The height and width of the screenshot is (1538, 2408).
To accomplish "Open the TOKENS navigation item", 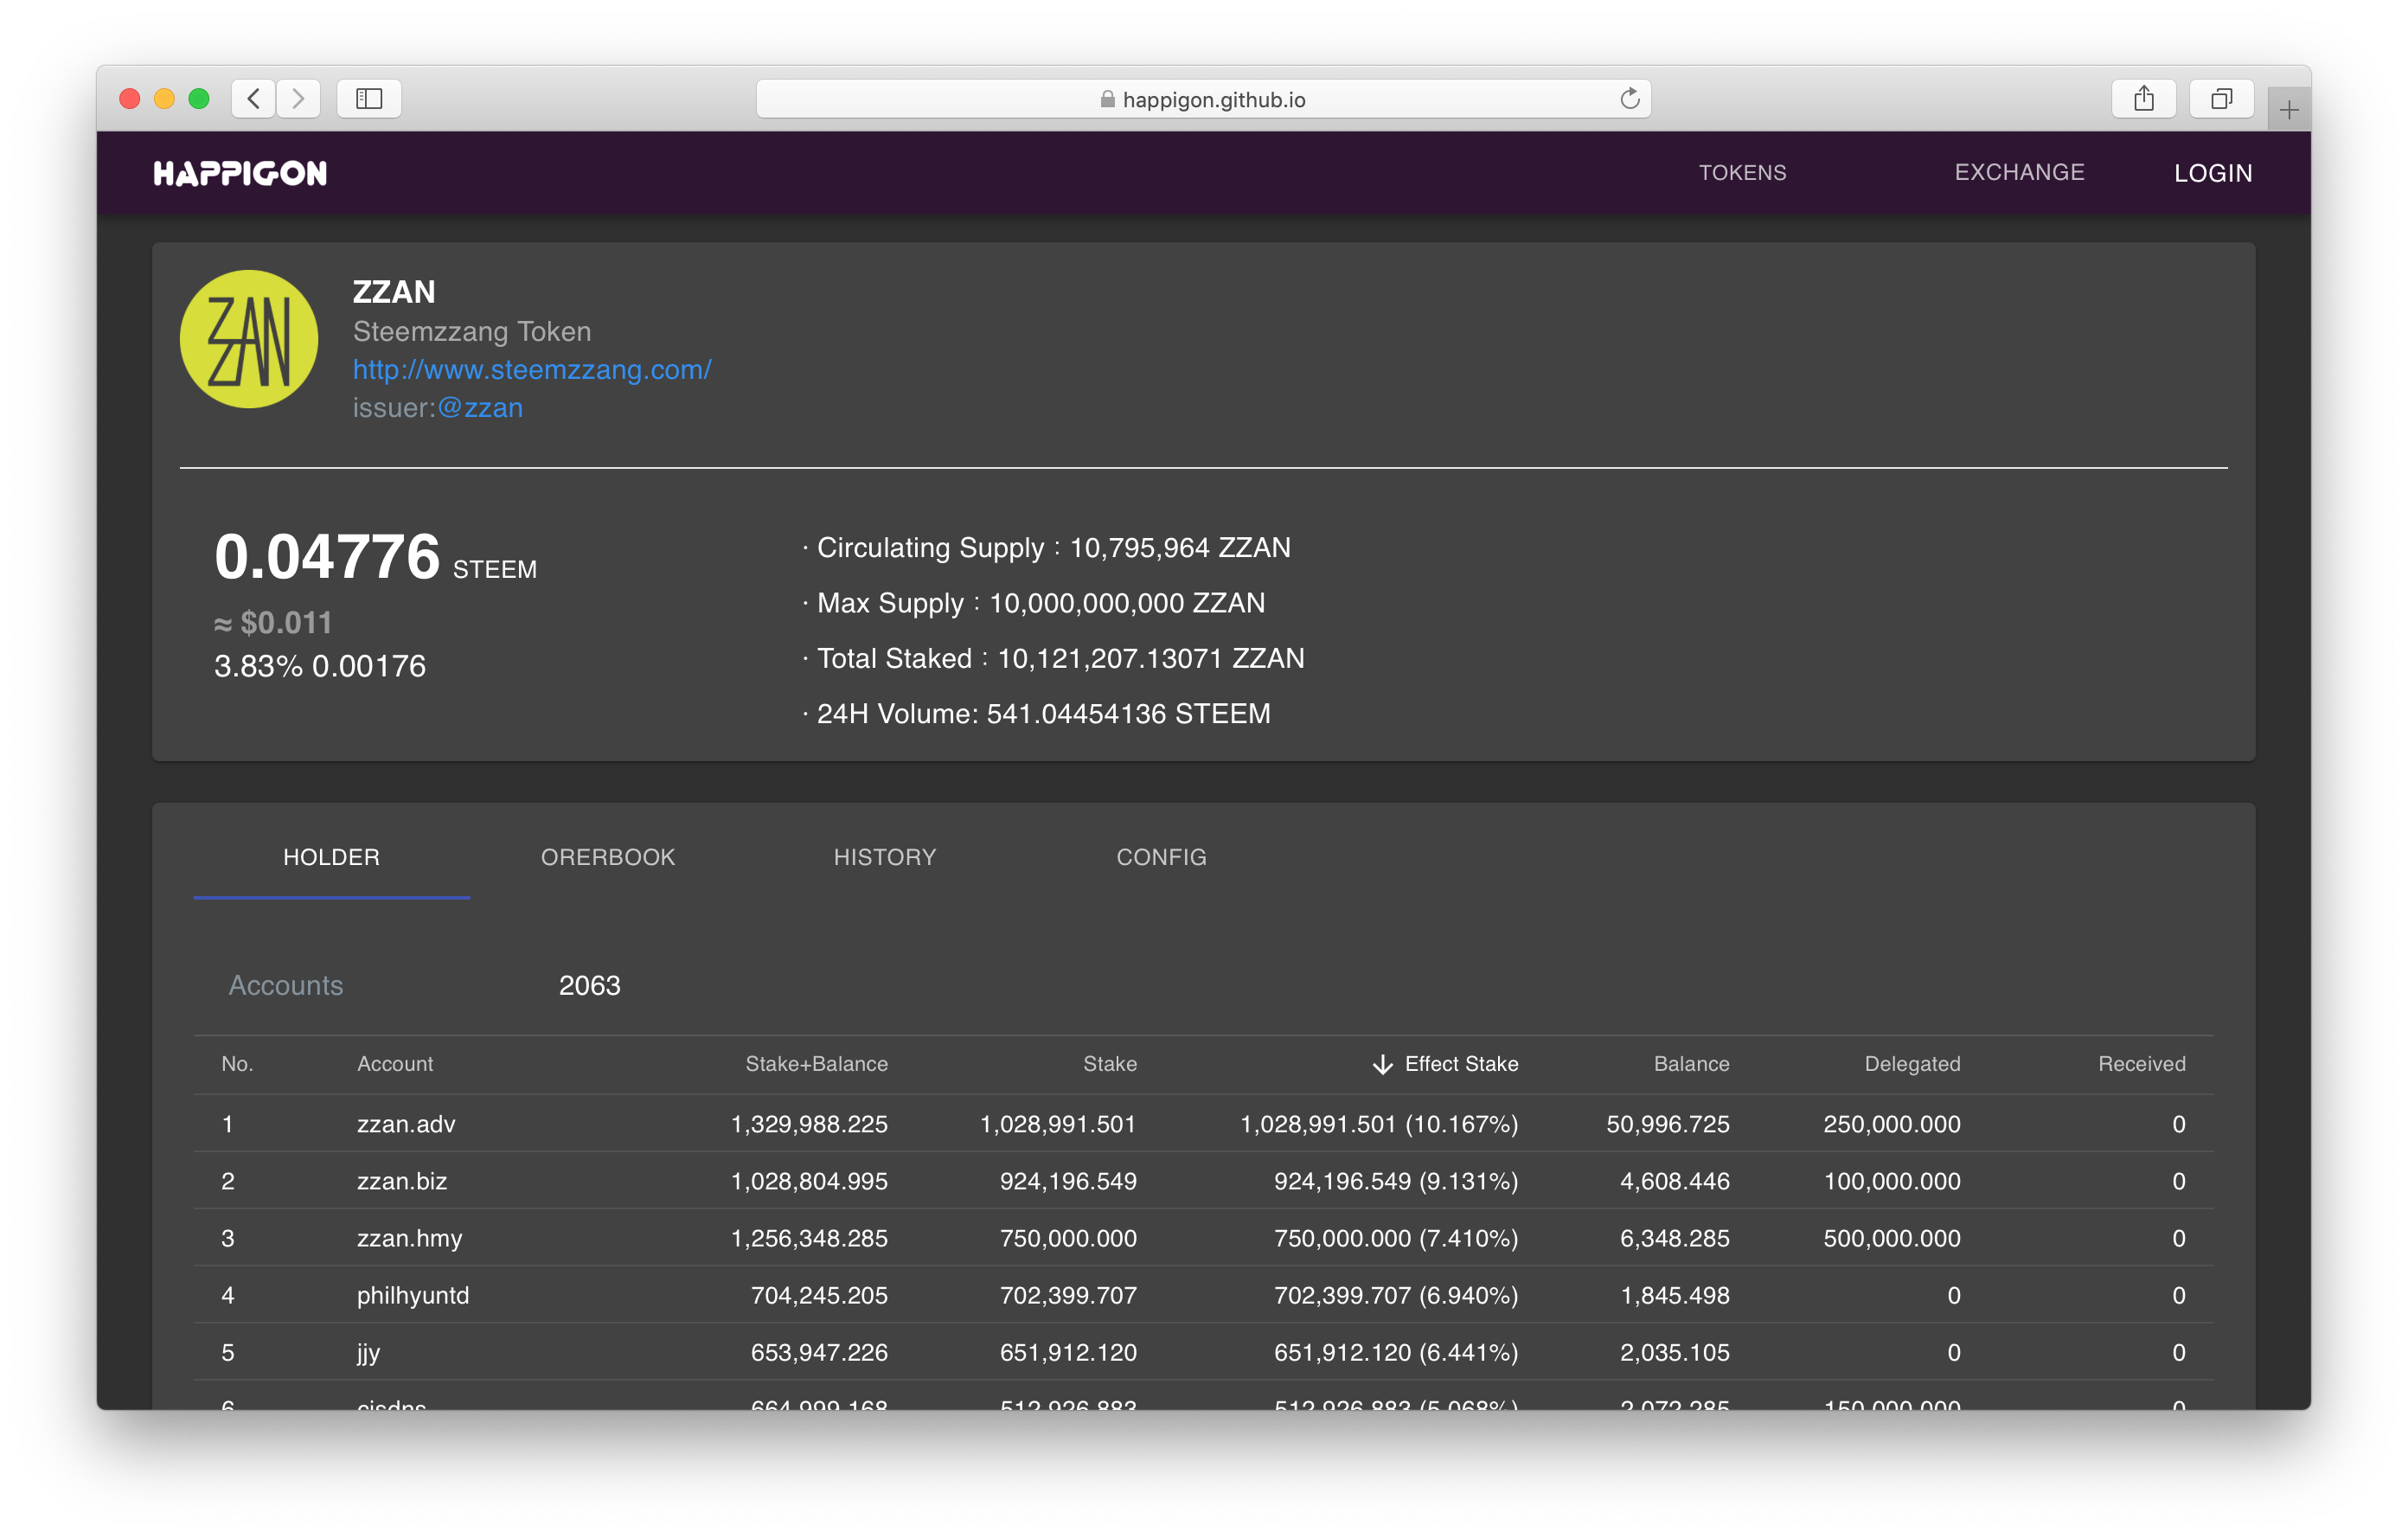I will pyautogui.click(x=1742, y=173).
